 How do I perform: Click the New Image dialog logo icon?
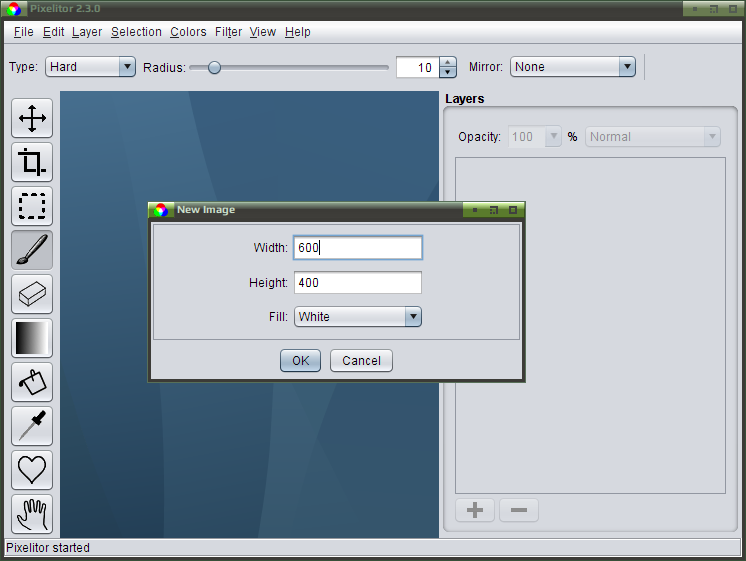tap(161, 210)
